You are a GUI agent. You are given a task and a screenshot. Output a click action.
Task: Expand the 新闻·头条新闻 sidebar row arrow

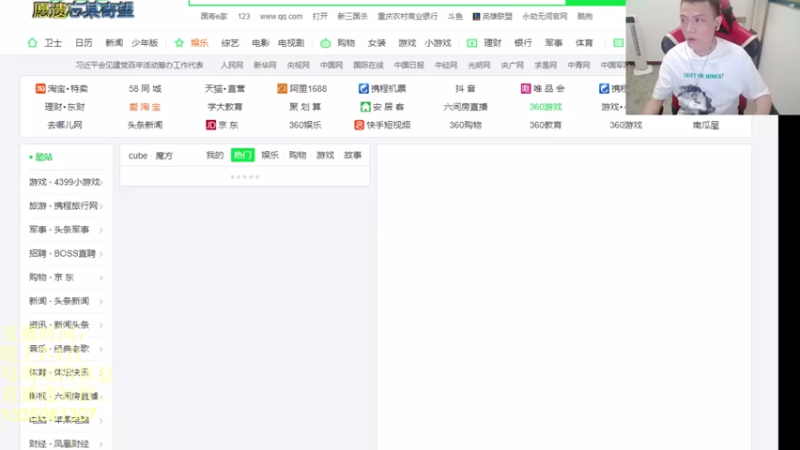[101, 302]
